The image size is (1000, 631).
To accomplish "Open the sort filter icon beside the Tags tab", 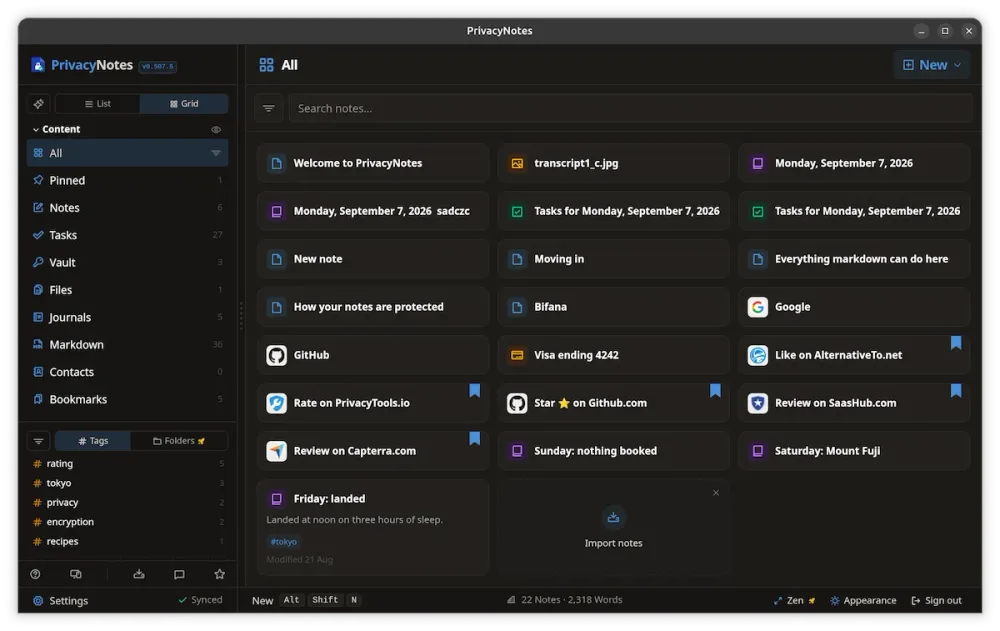I will [39, 441].
